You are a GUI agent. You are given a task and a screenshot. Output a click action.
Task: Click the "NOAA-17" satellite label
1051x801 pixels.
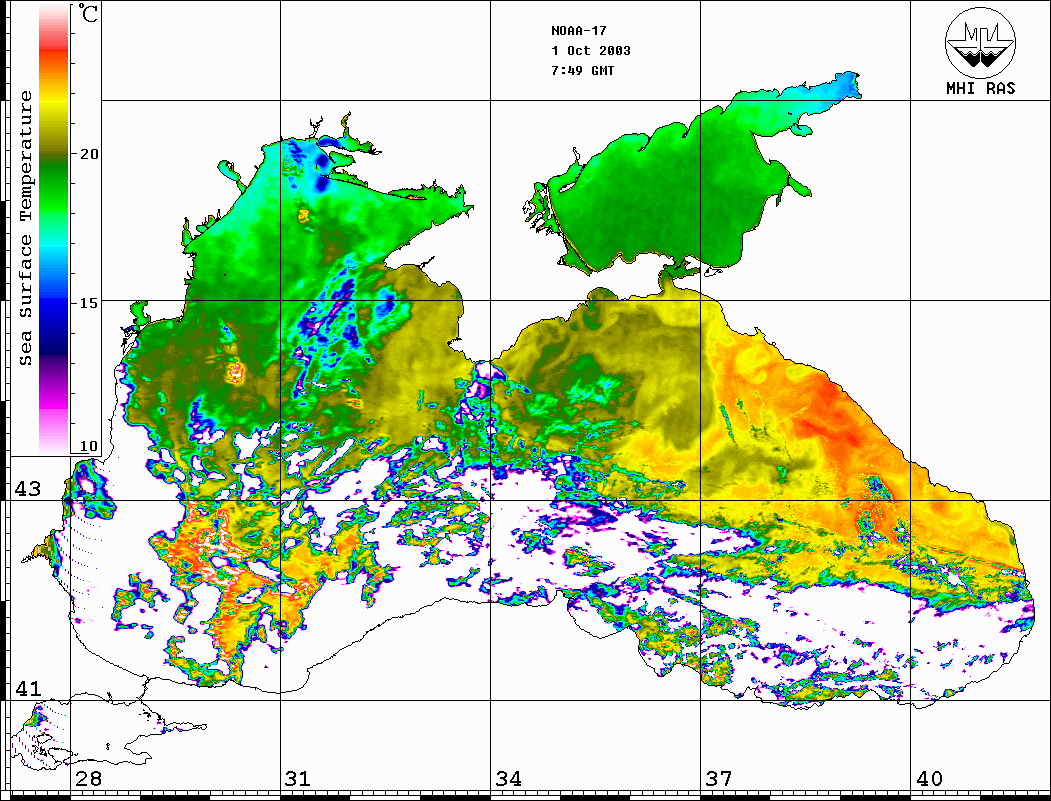coord(578,31)
